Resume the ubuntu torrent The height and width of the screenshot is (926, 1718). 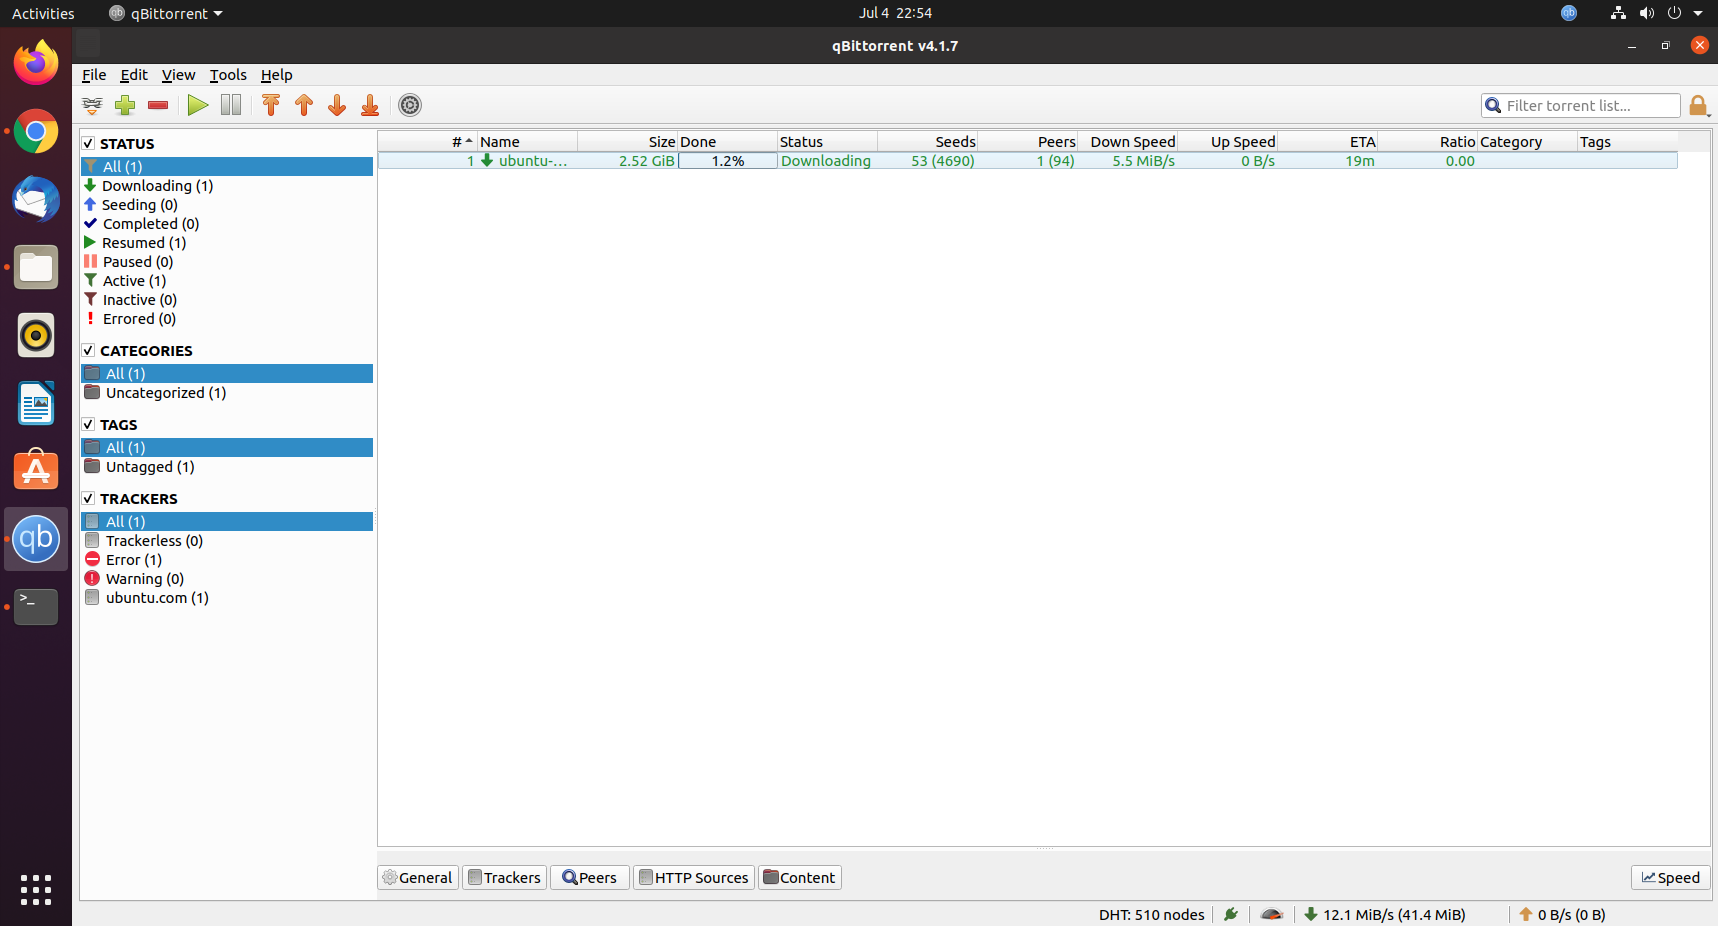[197, 105]
